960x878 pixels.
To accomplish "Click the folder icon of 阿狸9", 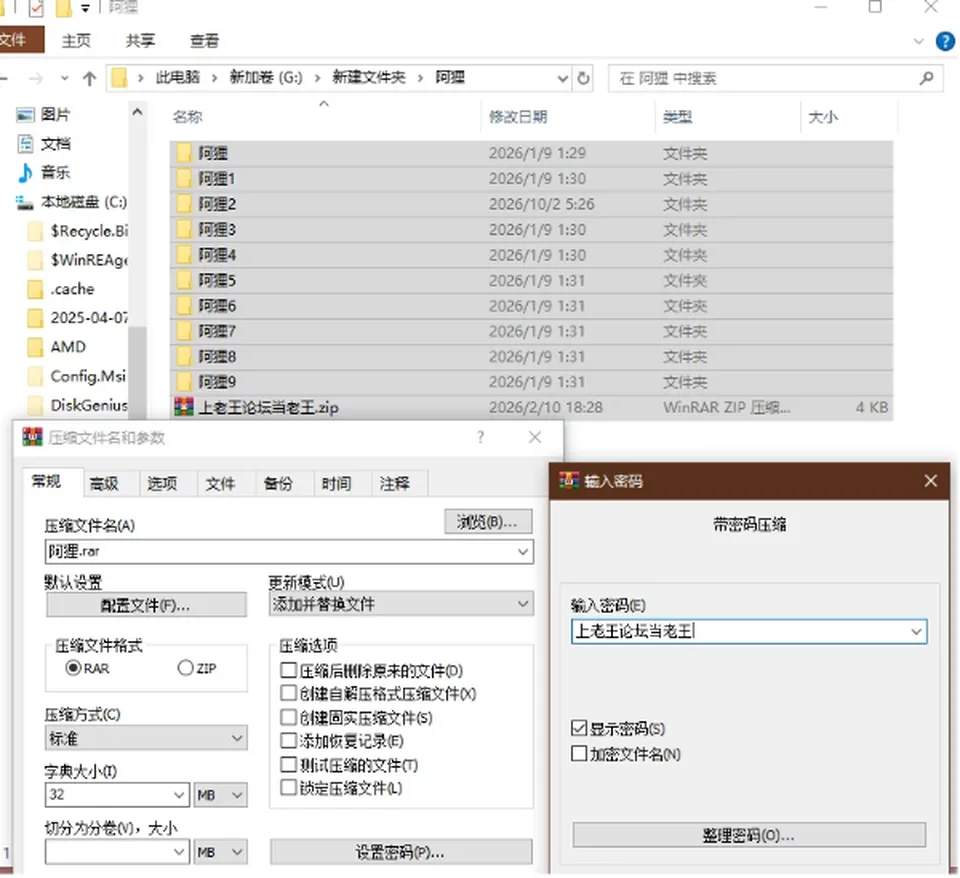I will pos(184,382).
